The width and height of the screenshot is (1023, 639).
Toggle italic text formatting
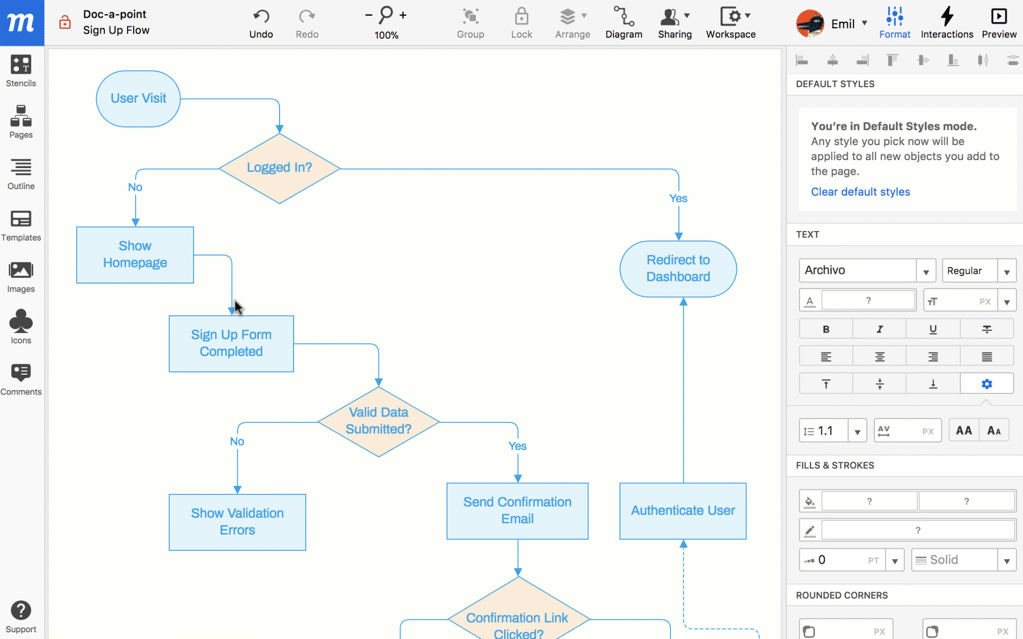(x=879, y=329)
